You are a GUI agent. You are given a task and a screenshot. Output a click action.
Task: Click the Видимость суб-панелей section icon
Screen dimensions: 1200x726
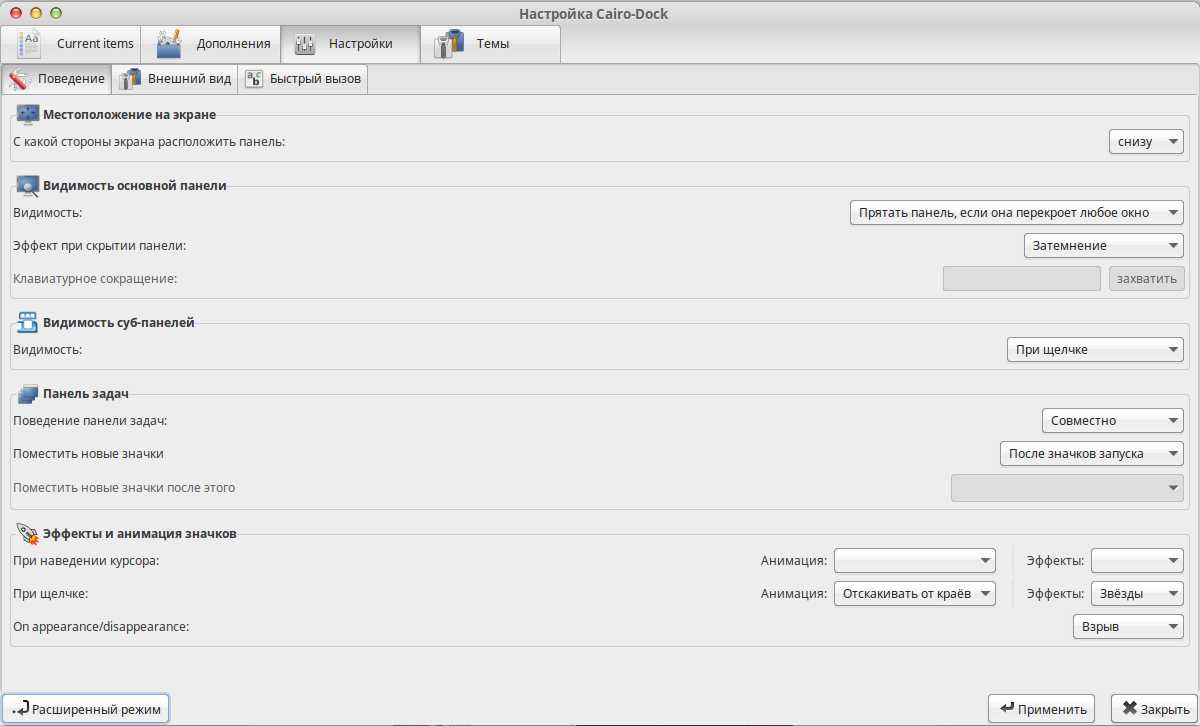tap(28, 323)
